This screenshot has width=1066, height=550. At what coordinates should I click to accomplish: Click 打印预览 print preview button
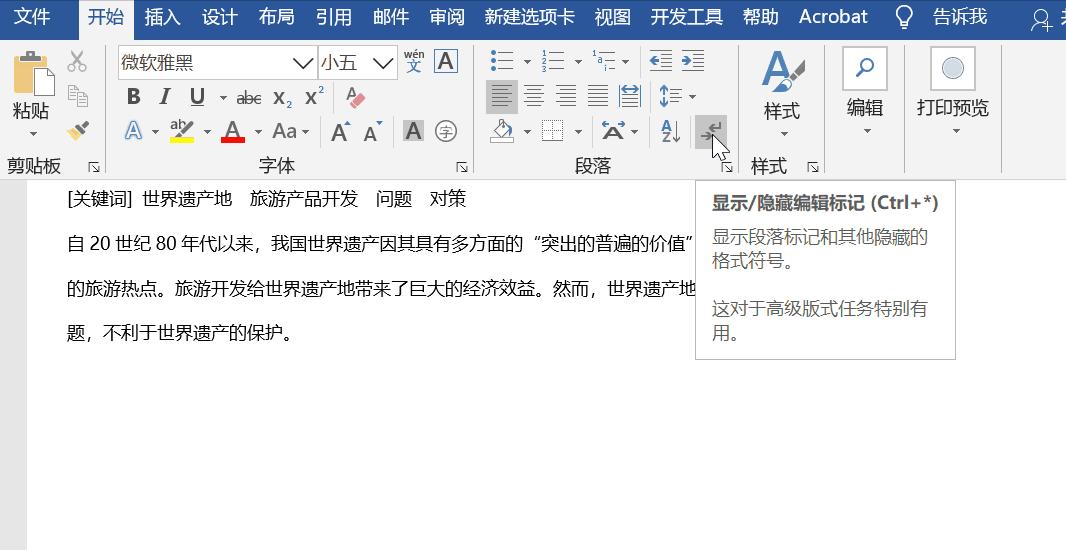(x=952, y=91)
